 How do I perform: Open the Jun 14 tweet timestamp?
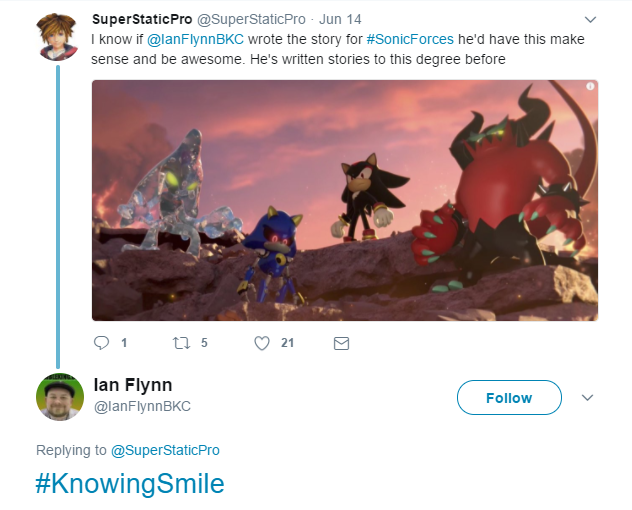tap(340, 19)
